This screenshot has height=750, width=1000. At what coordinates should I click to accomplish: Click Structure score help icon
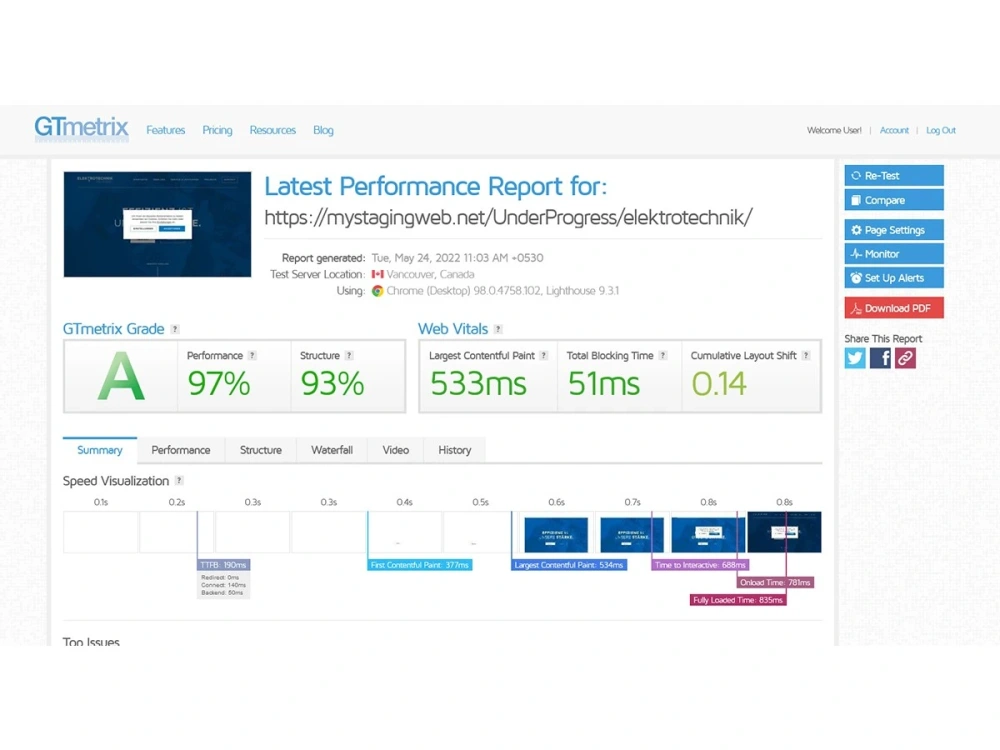click(x=349, y=355)
